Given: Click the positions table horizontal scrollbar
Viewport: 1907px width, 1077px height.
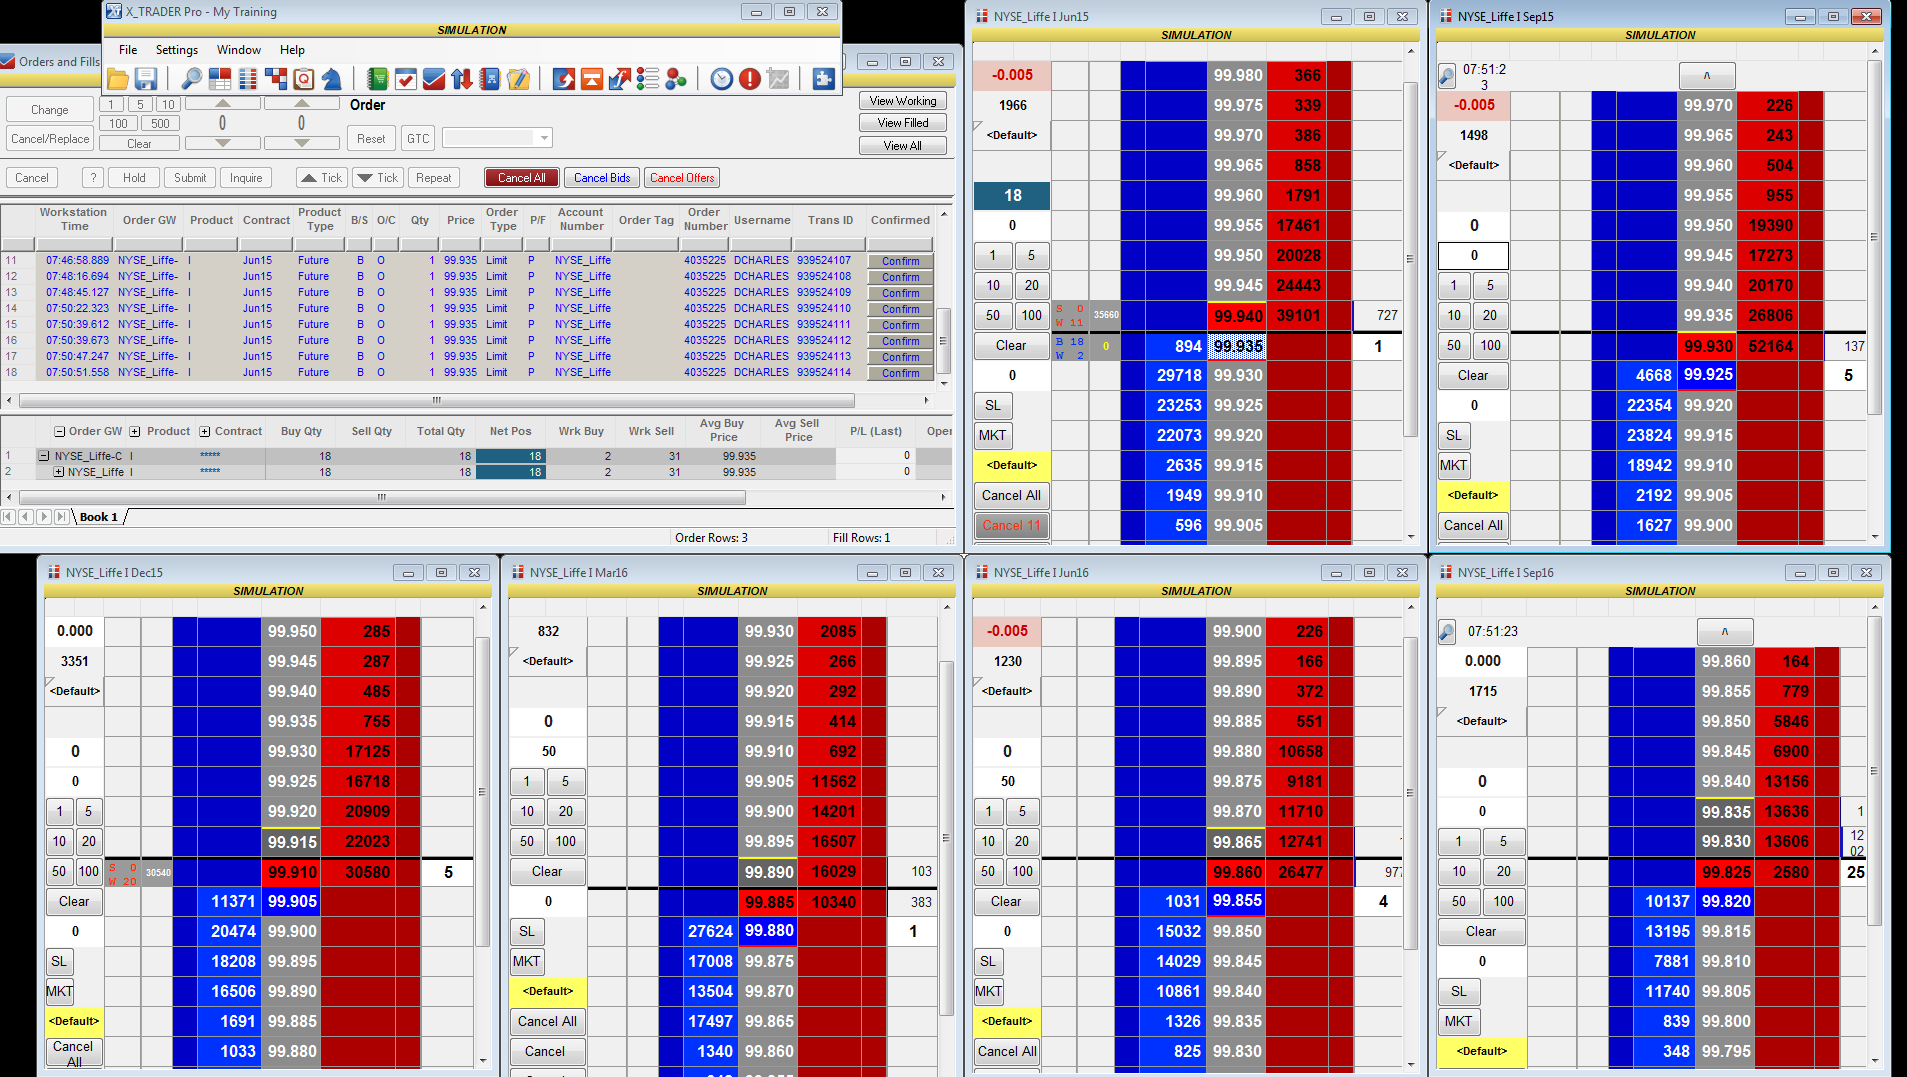Looking at the screenshot, I should (380, 497).
